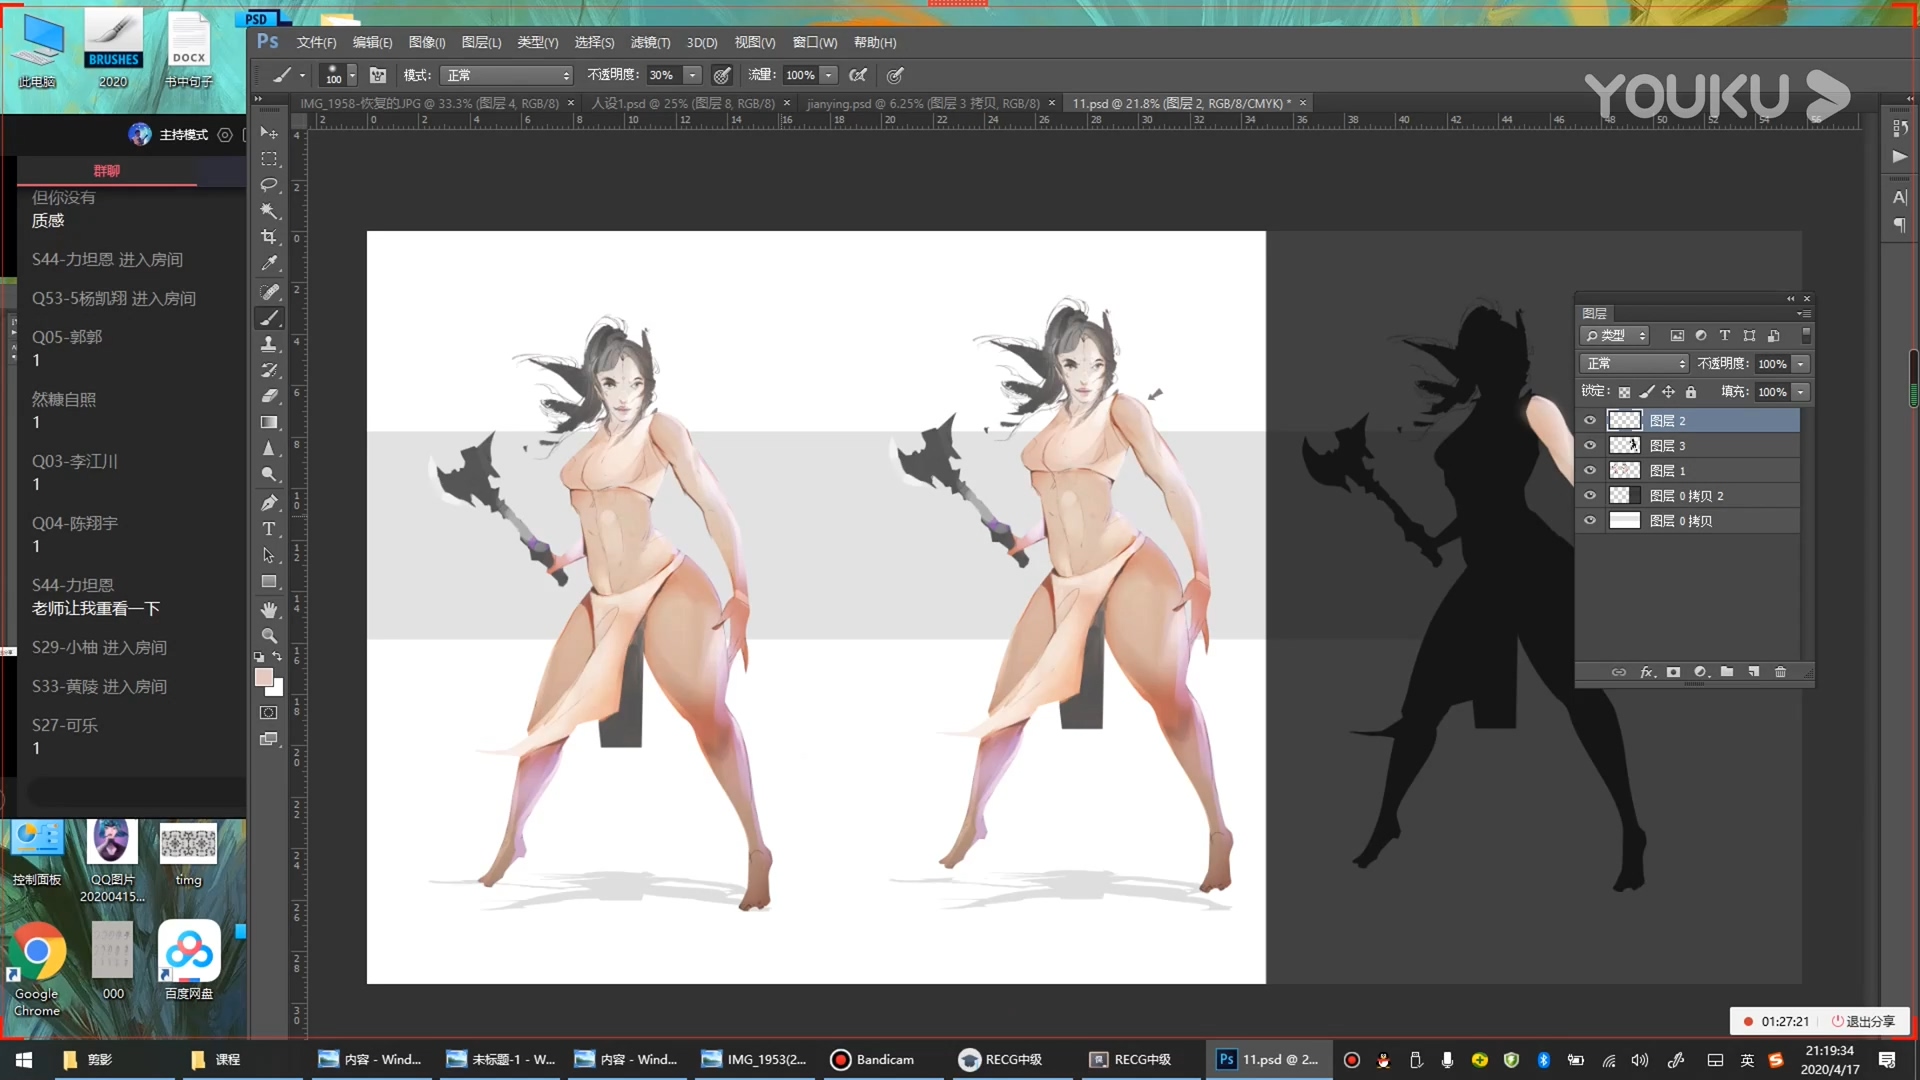This screenshot has height=1080, width=1920.
Task: Toggle Quick Mask mode icon
Action: (269, 713)
